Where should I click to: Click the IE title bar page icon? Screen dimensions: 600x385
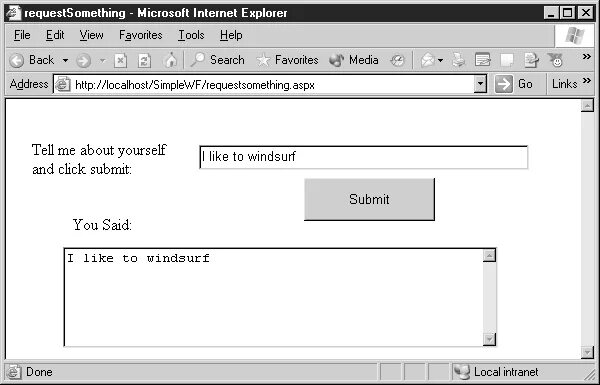[14, 13]
